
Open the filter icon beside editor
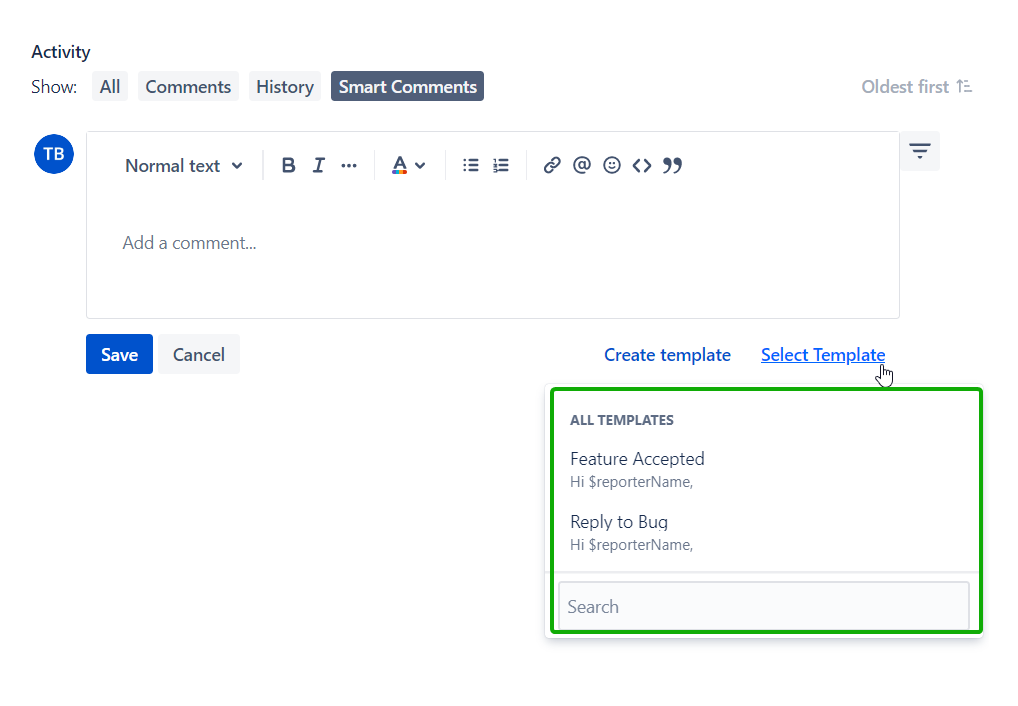[x=919, y=151]
